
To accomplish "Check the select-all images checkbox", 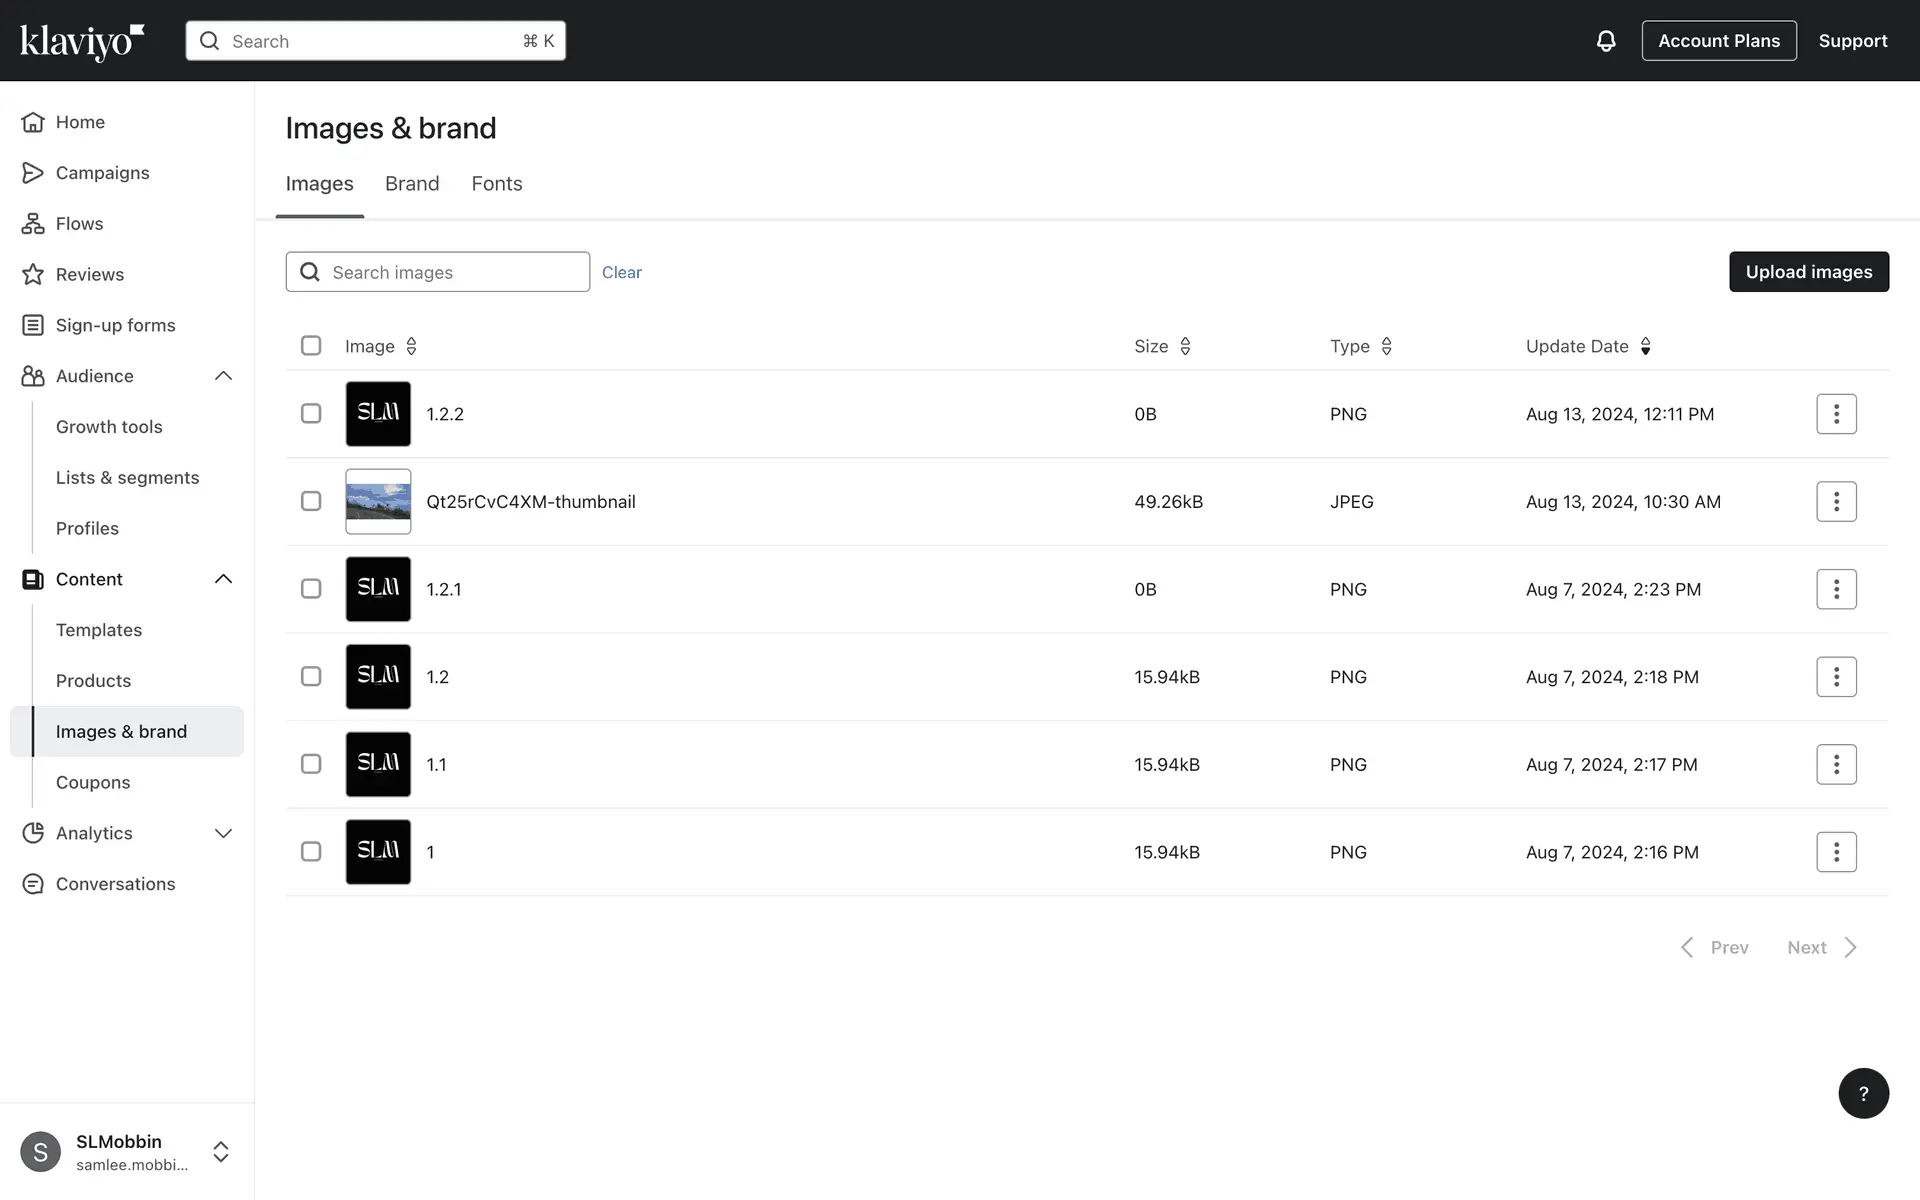I will (311, 346).
